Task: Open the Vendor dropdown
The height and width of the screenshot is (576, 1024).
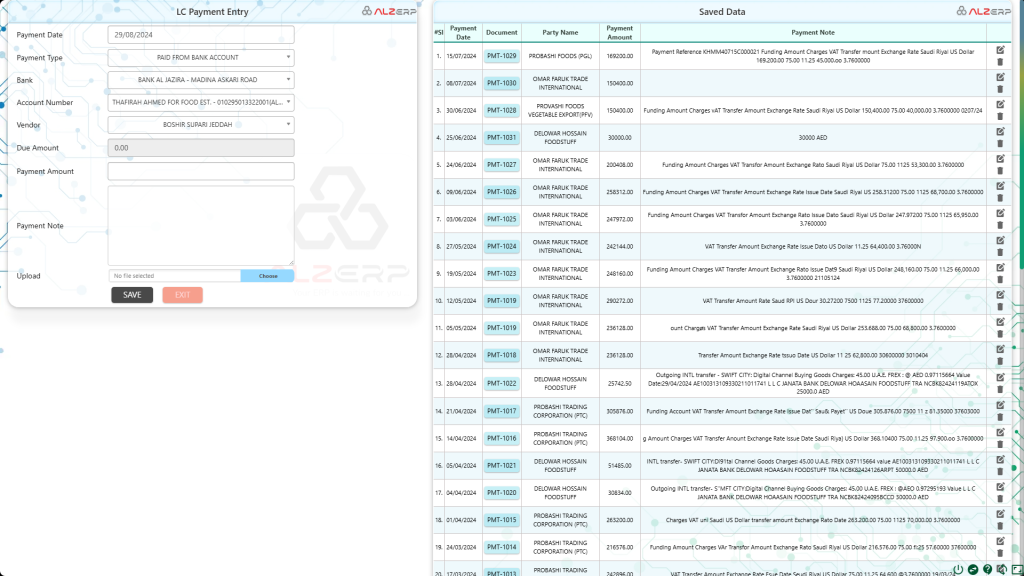Action: coord(201,125)
